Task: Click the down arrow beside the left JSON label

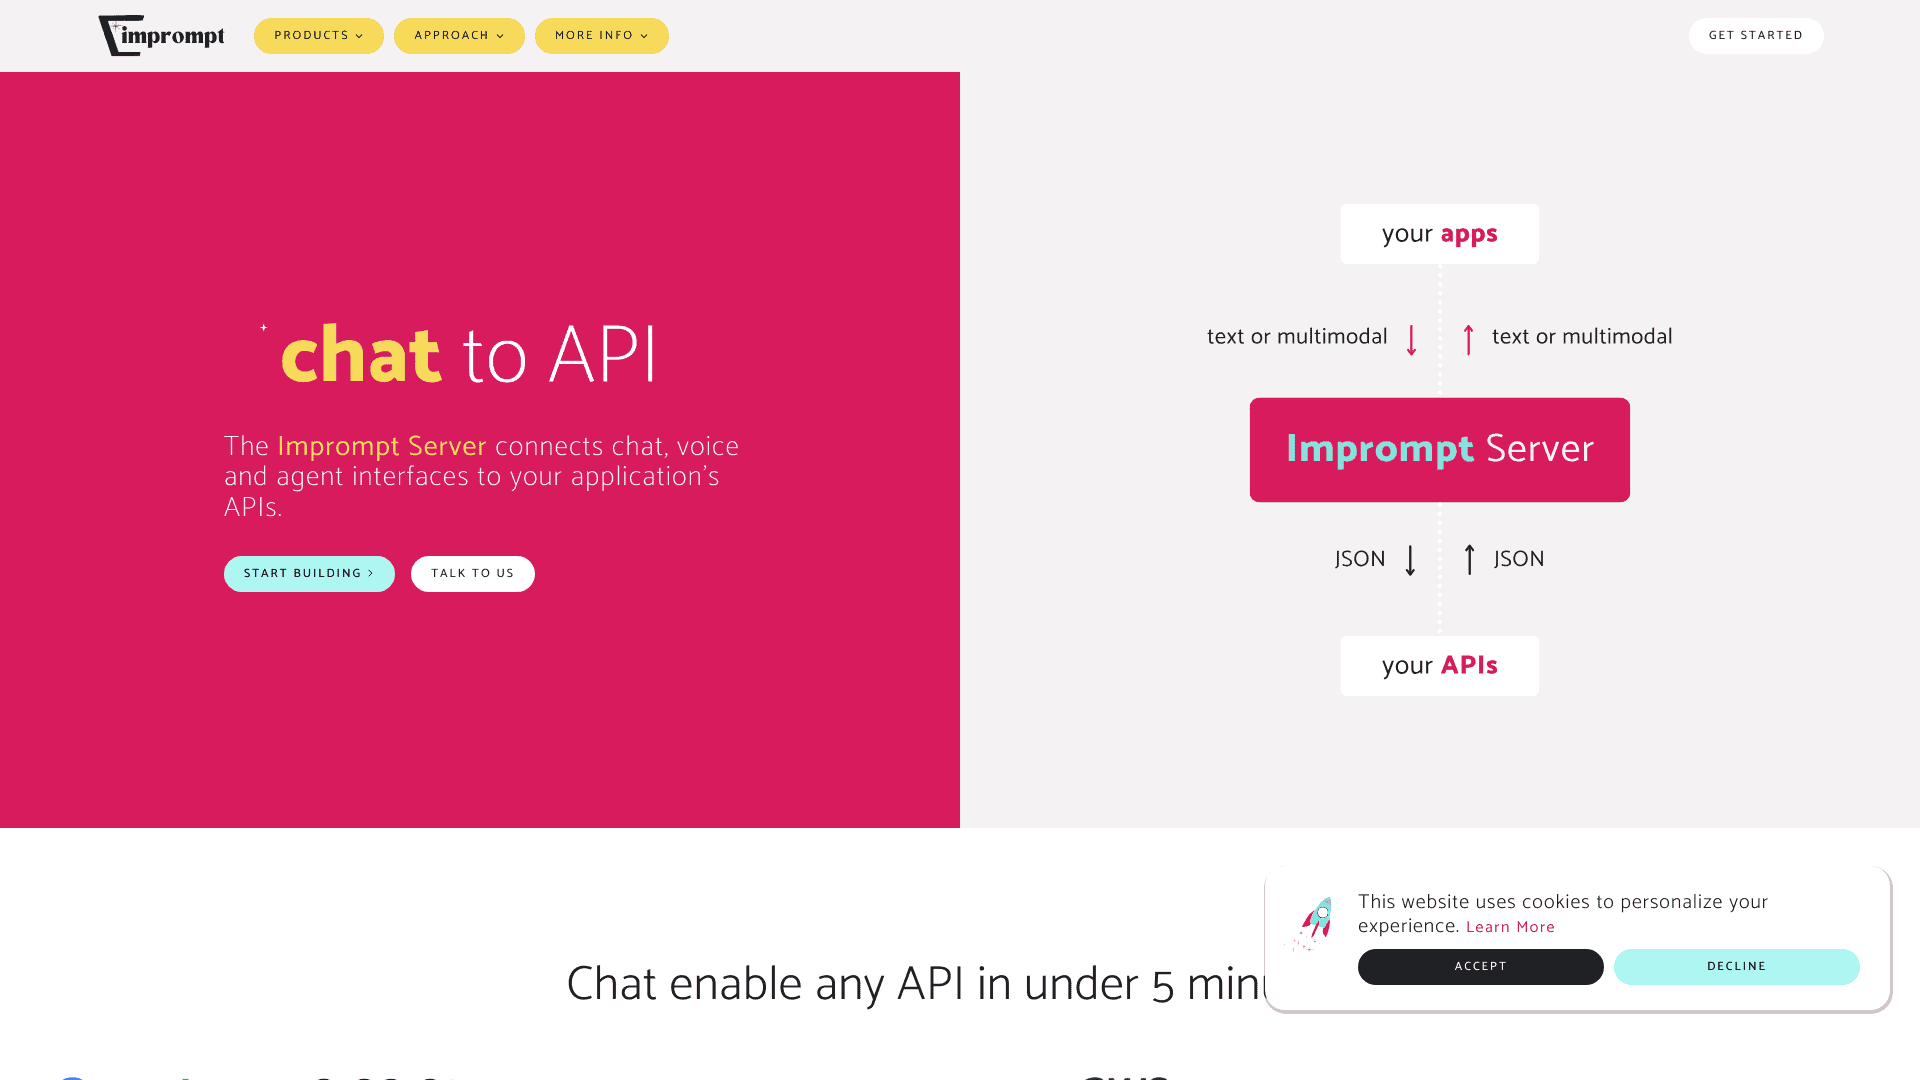Action: tap(1411, 560)
